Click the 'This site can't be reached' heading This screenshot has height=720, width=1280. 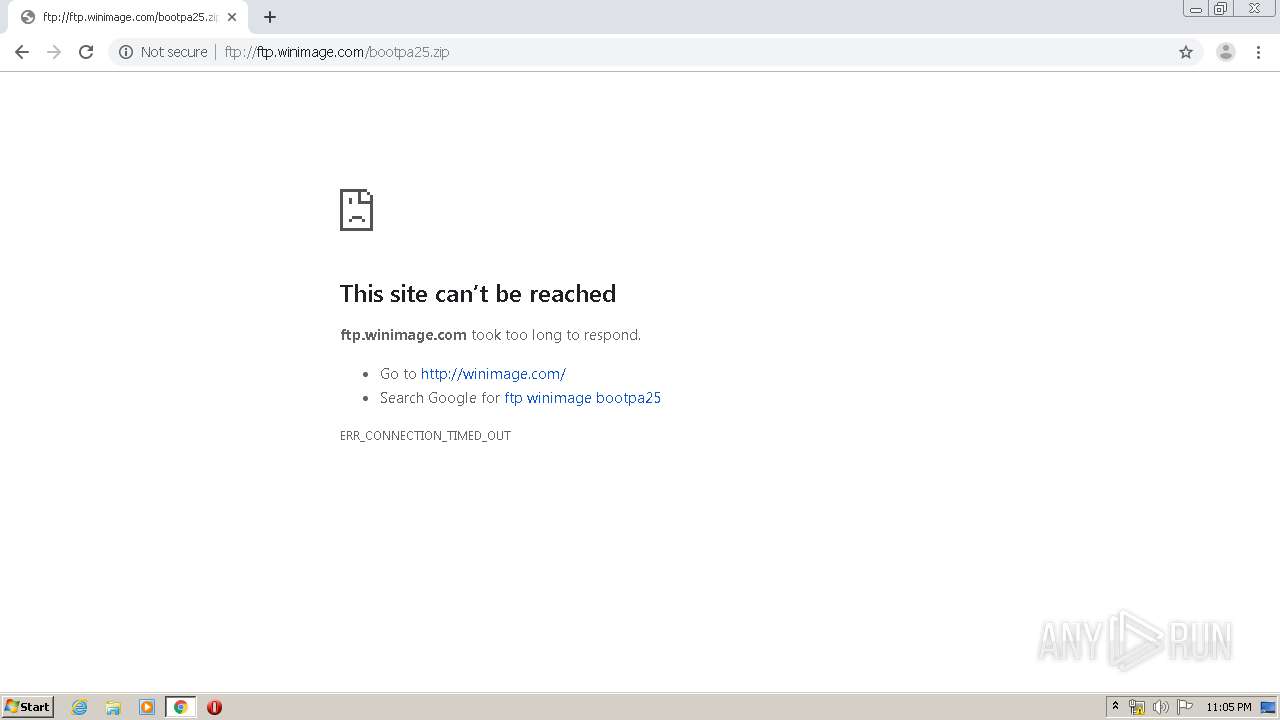478,293
